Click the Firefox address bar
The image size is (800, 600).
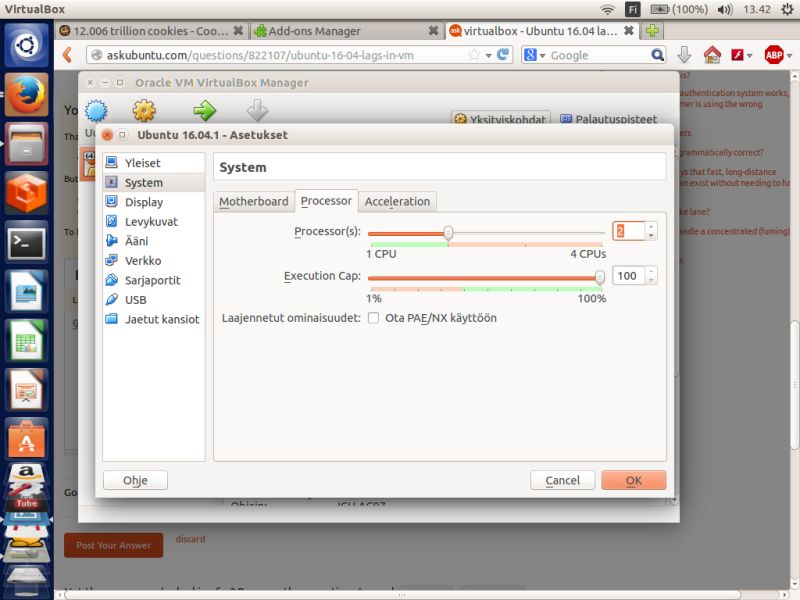280,54
